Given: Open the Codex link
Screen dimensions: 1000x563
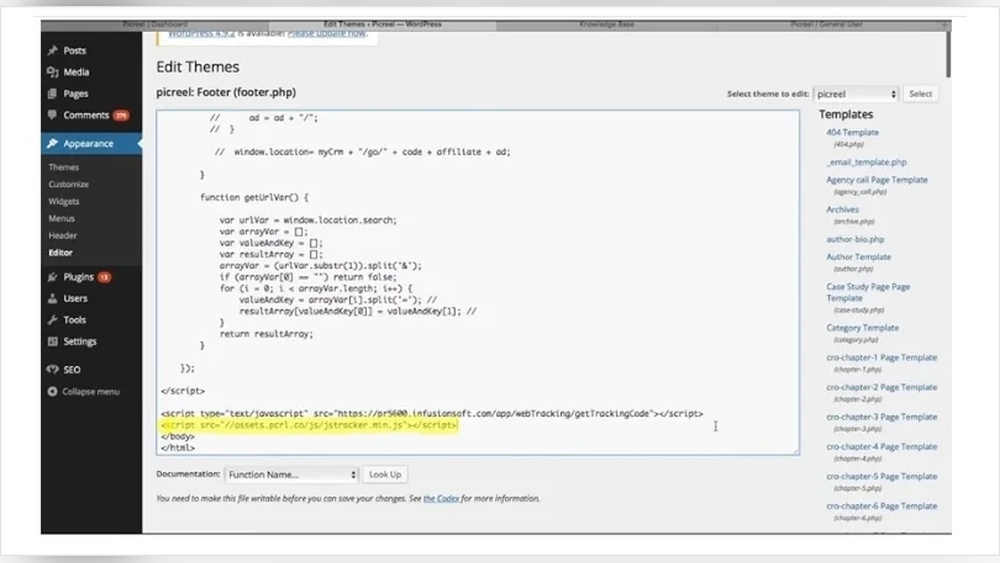Looking at the screenshot, I should [441, 499].
